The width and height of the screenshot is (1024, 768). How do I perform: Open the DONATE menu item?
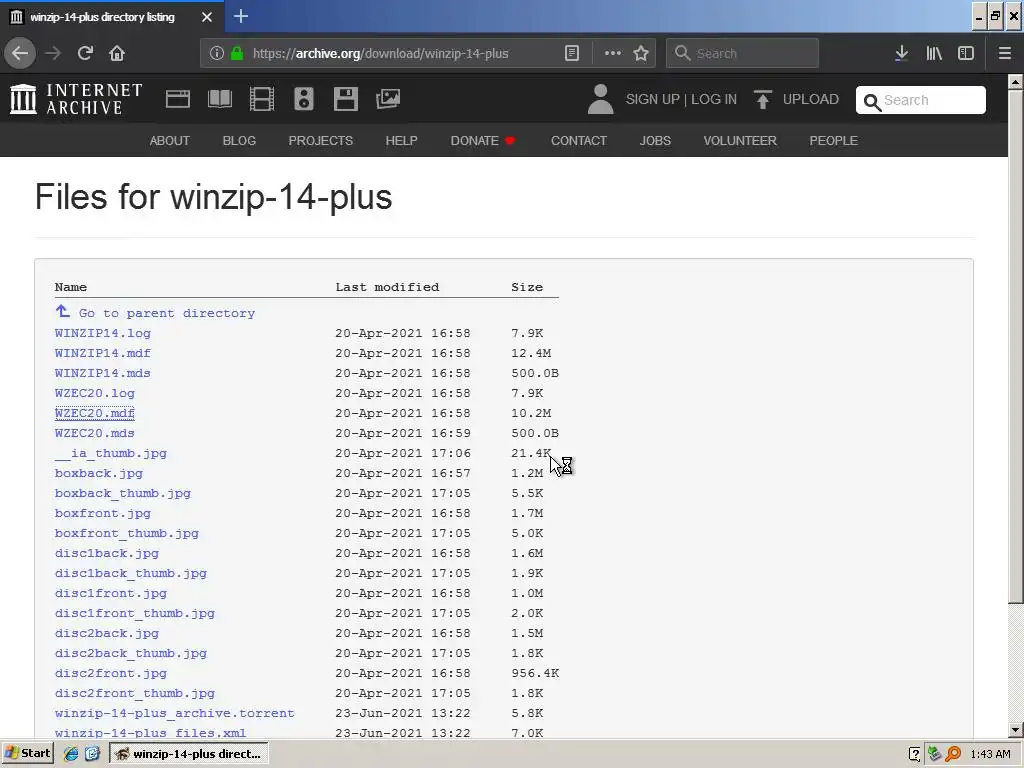pos(482,140)
